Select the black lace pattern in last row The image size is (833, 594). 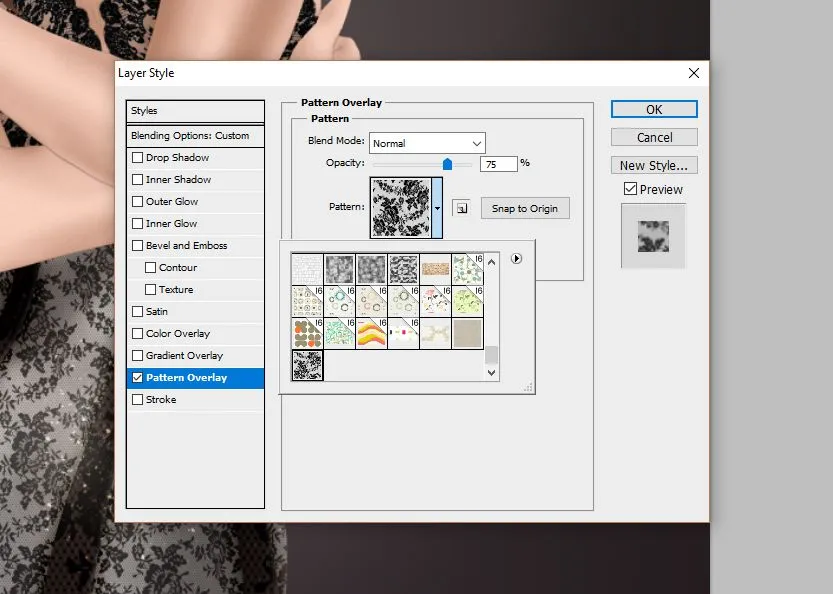(307, 365)
